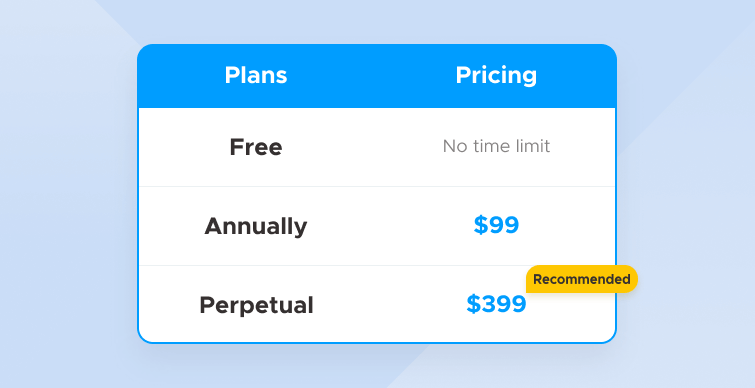Click white space between Annually and $99

coord(390,226)
